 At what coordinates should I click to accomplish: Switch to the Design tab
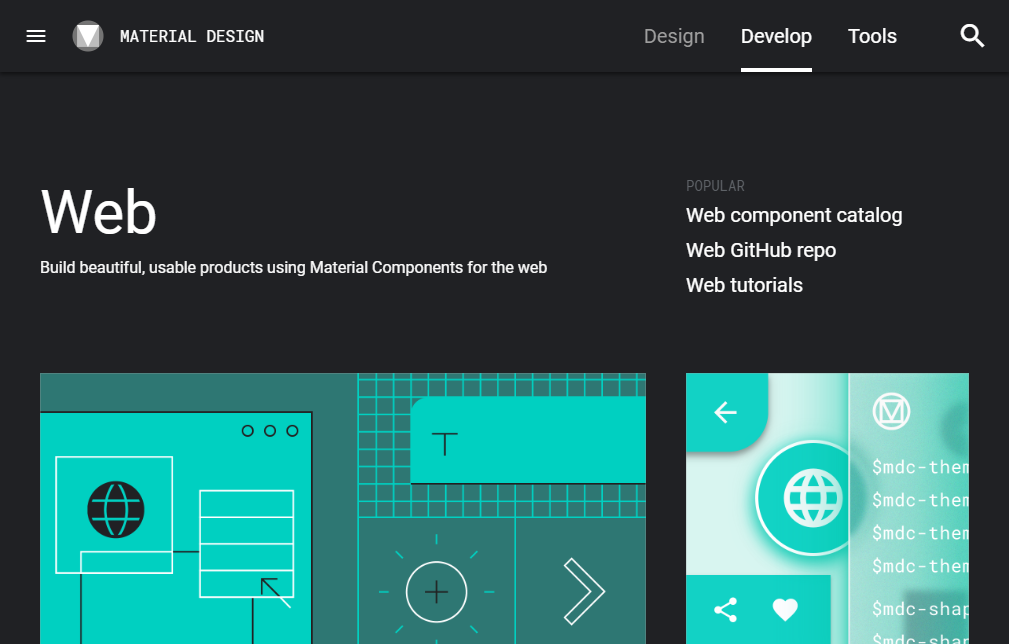click(x=674, y=36)
